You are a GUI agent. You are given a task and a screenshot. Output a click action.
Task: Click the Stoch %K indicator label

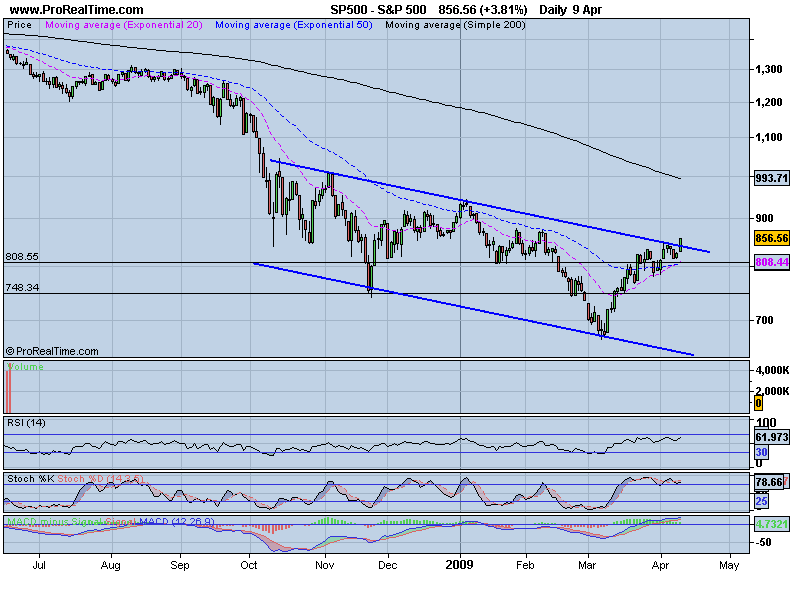pyautogui.click(x=30, y=479)
